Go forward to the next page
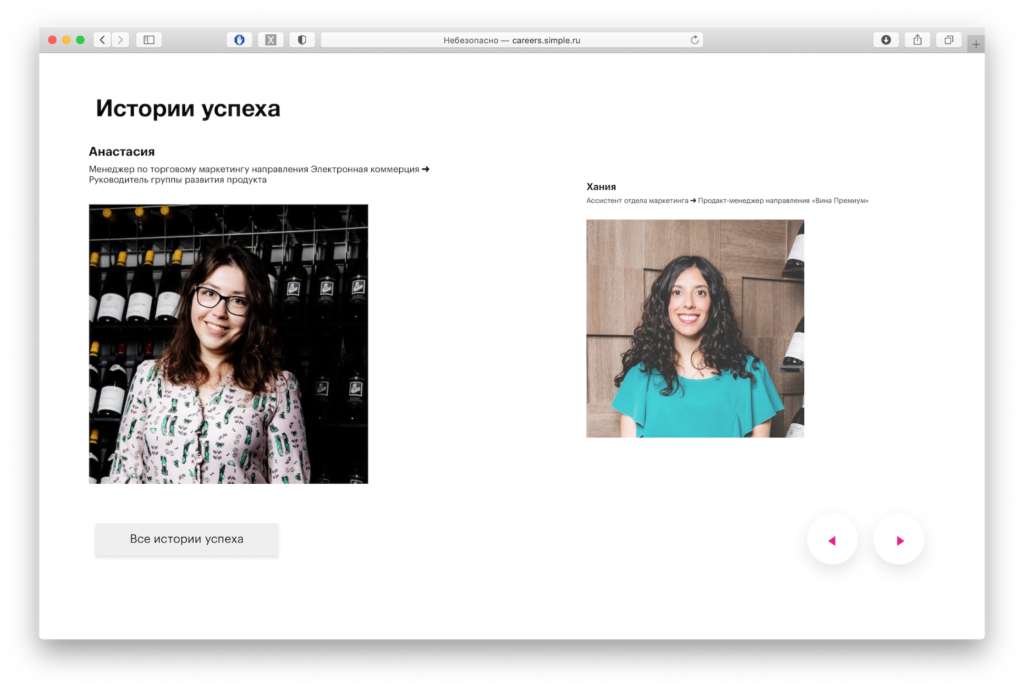This screenshot has width=1024, height=691. [x=121, y=40]
